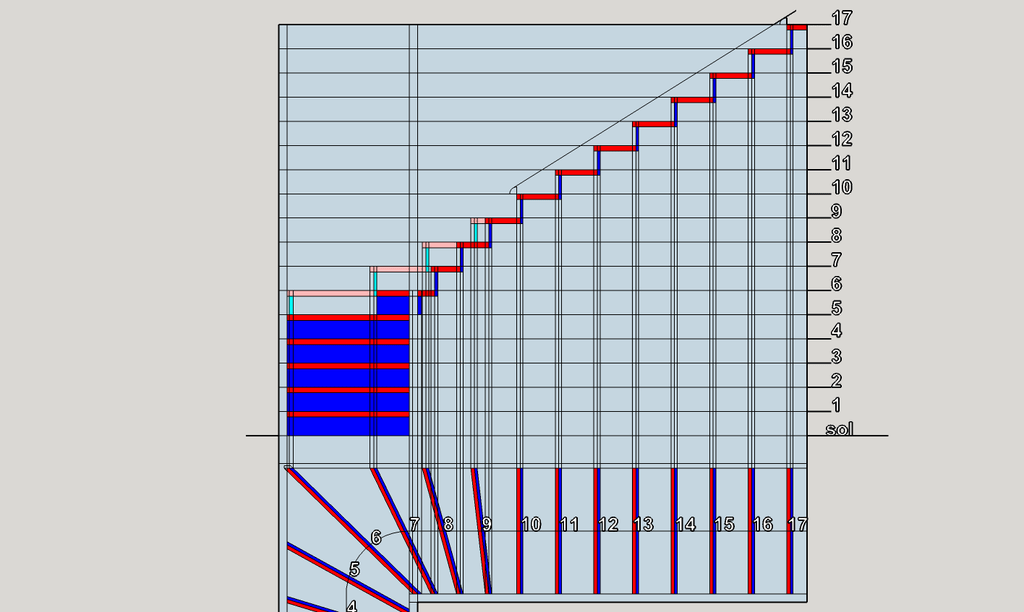Select height scale label 16
This screenshot has width=1024, height=612.
pyautogui.click(x=842, y=42)
